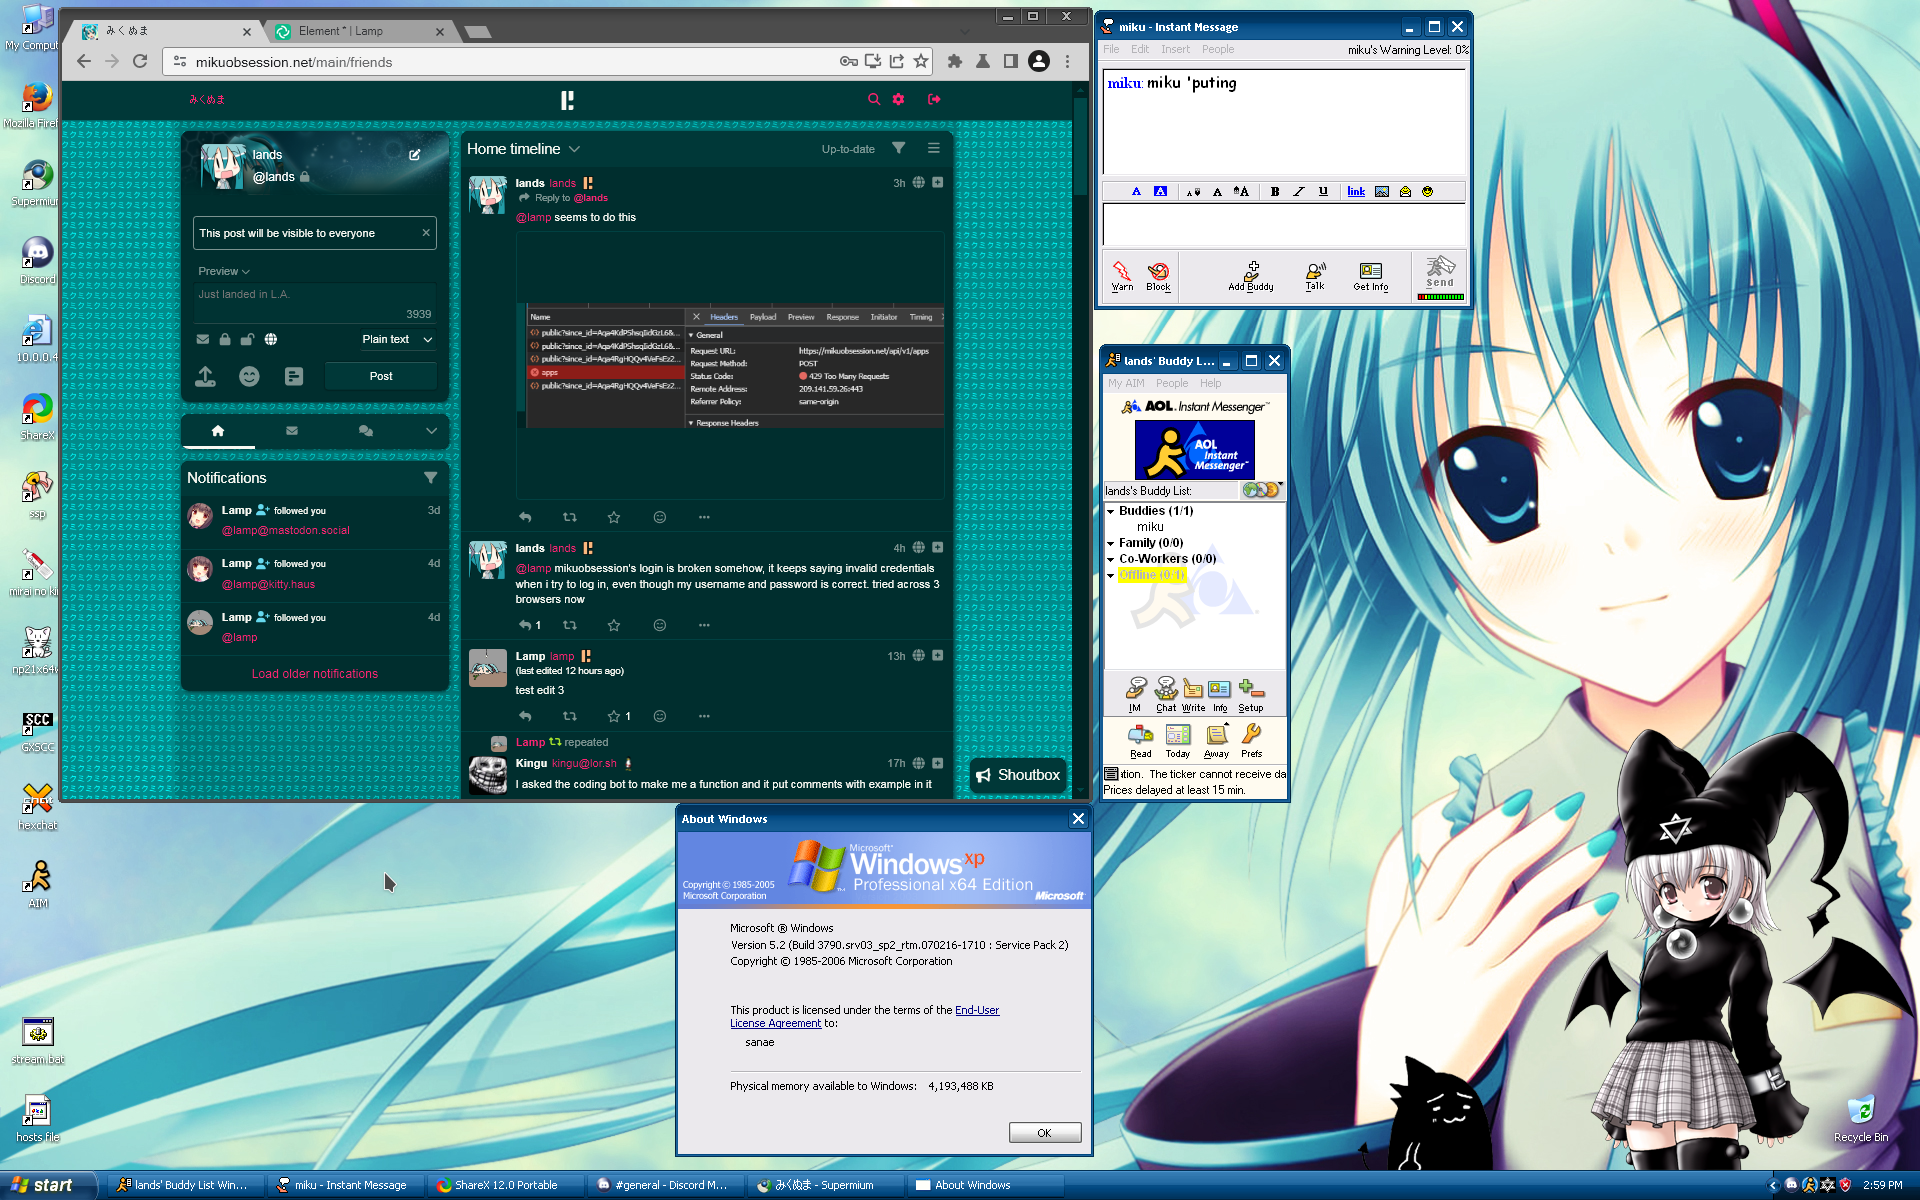The height and width of the screenshot is (1200, 1920).
Task: Open the My AIM menu in the Buddy List
Action: coord(1126,383)
